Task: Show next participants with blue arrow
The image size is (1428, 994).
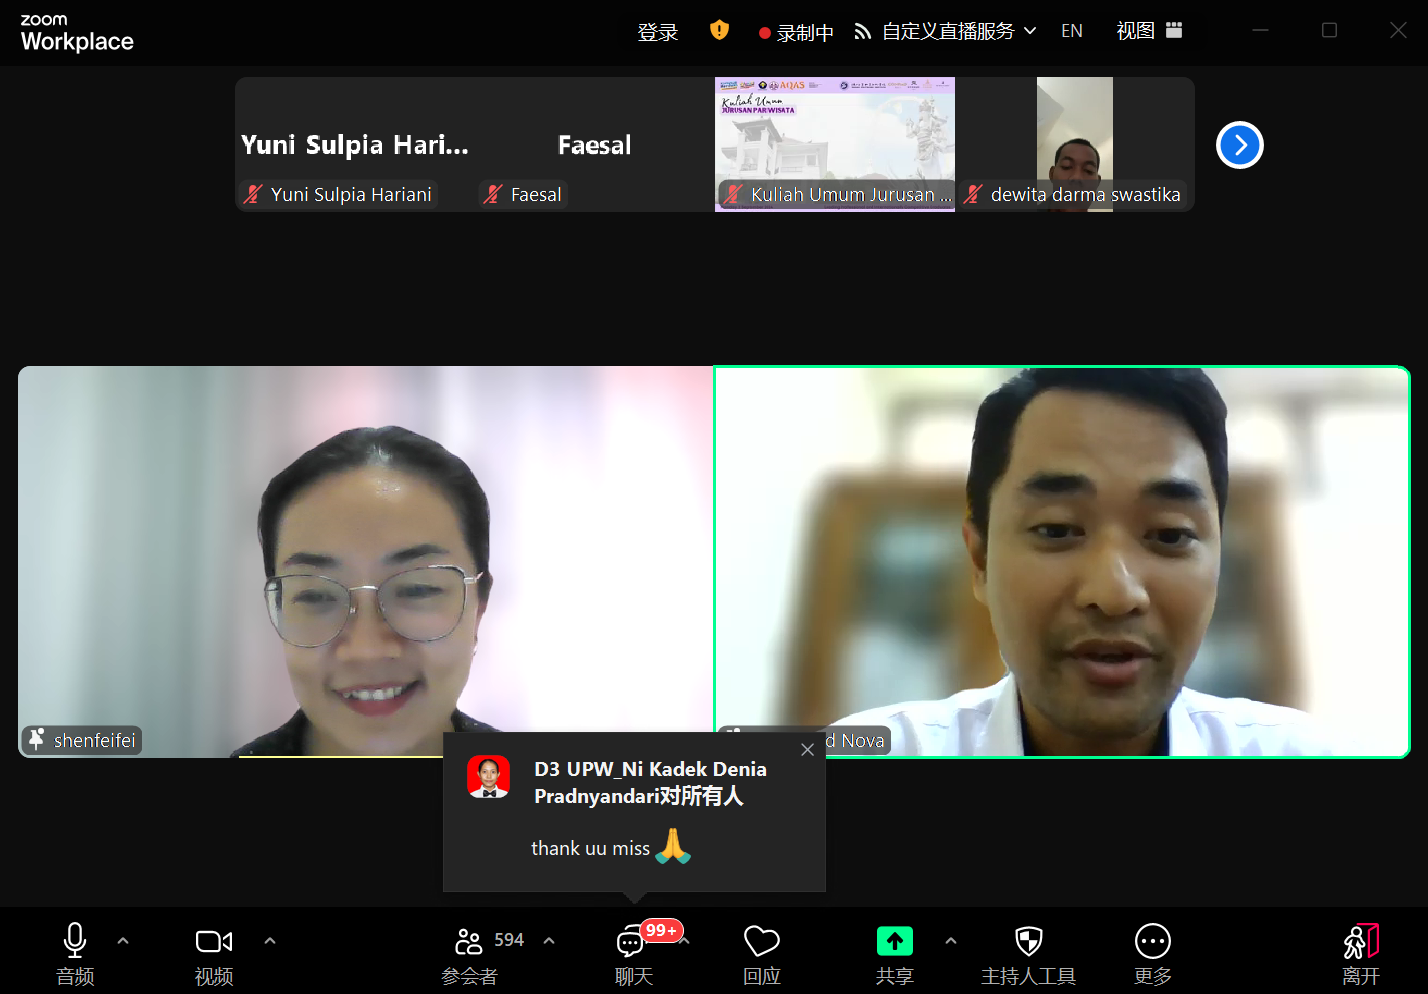Action: pos(1239,145)
